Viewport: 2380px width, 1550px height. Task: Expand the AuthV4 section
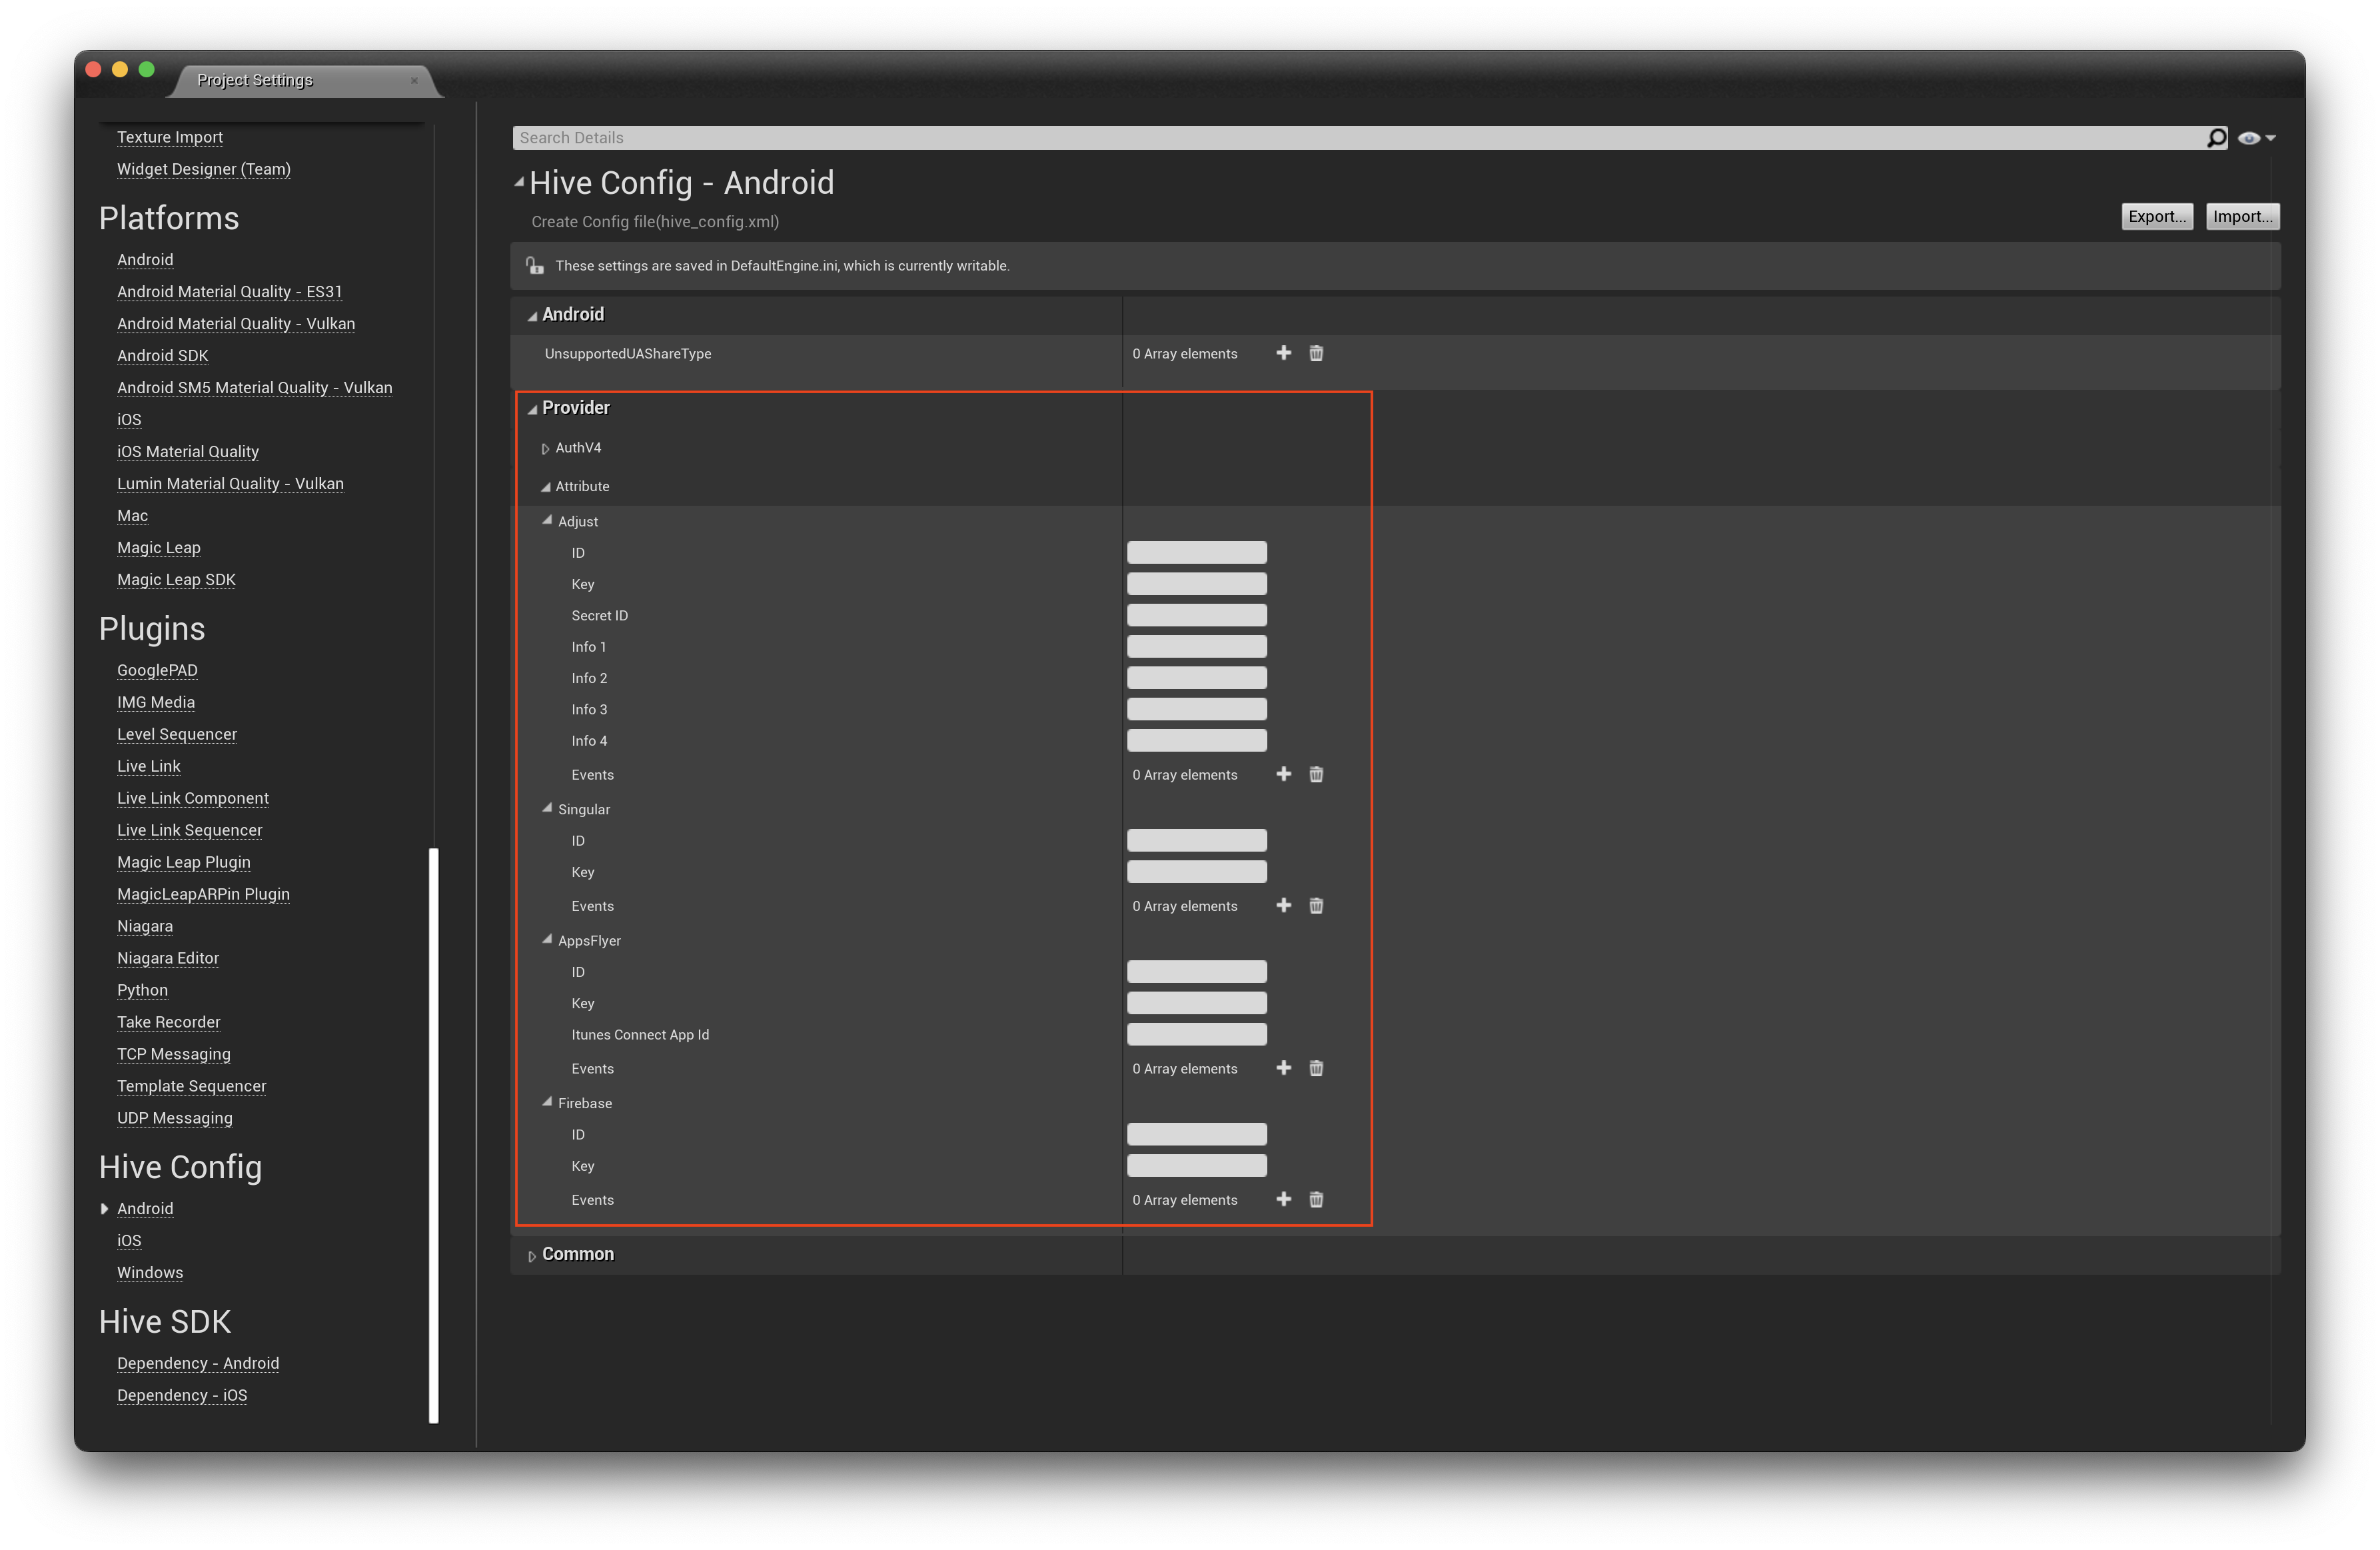[545, 448]
